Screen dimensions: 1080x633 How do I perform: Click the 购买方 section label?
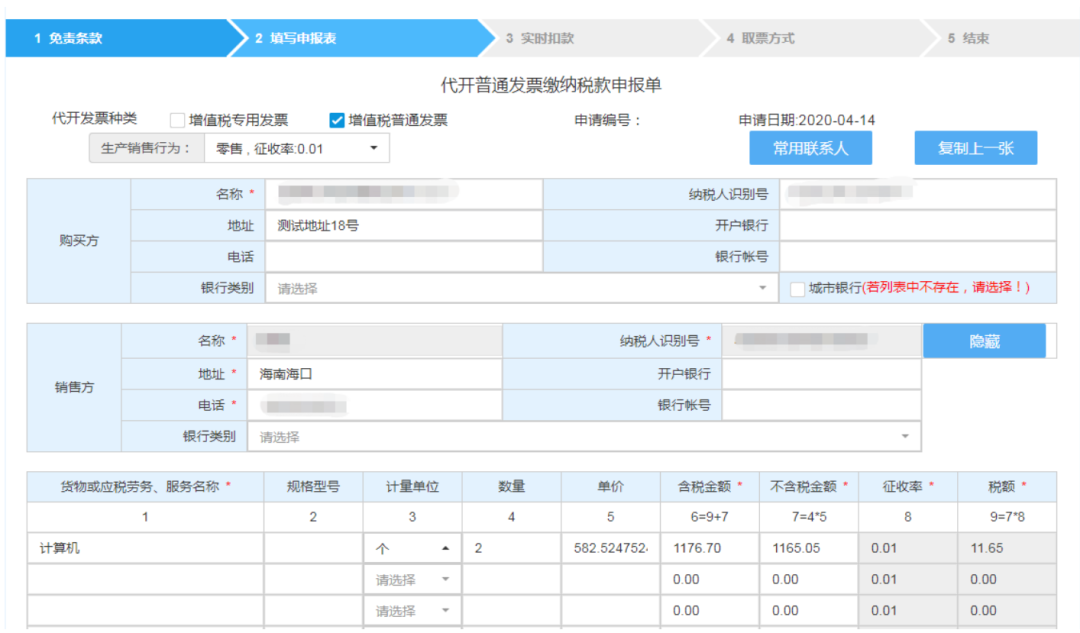point(79,240)
